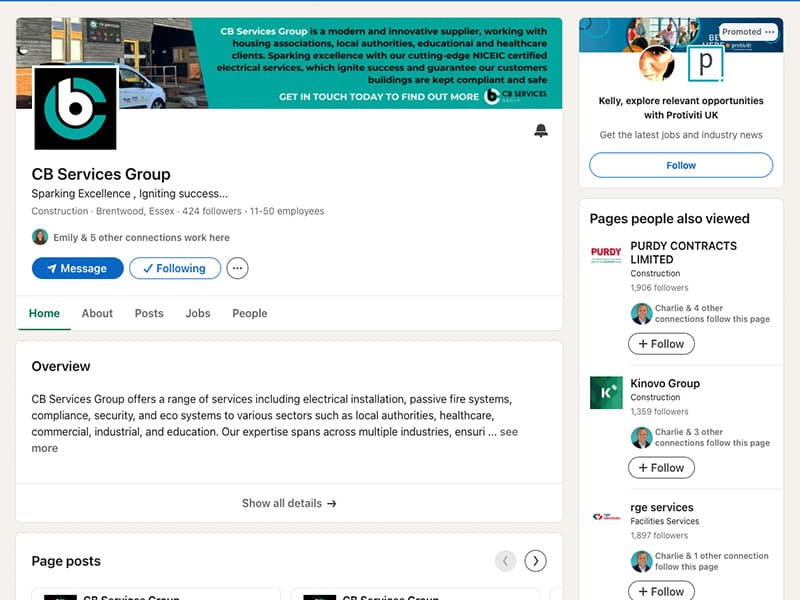
Task: Select the Home tab
Action: click(x=44, y=313)
